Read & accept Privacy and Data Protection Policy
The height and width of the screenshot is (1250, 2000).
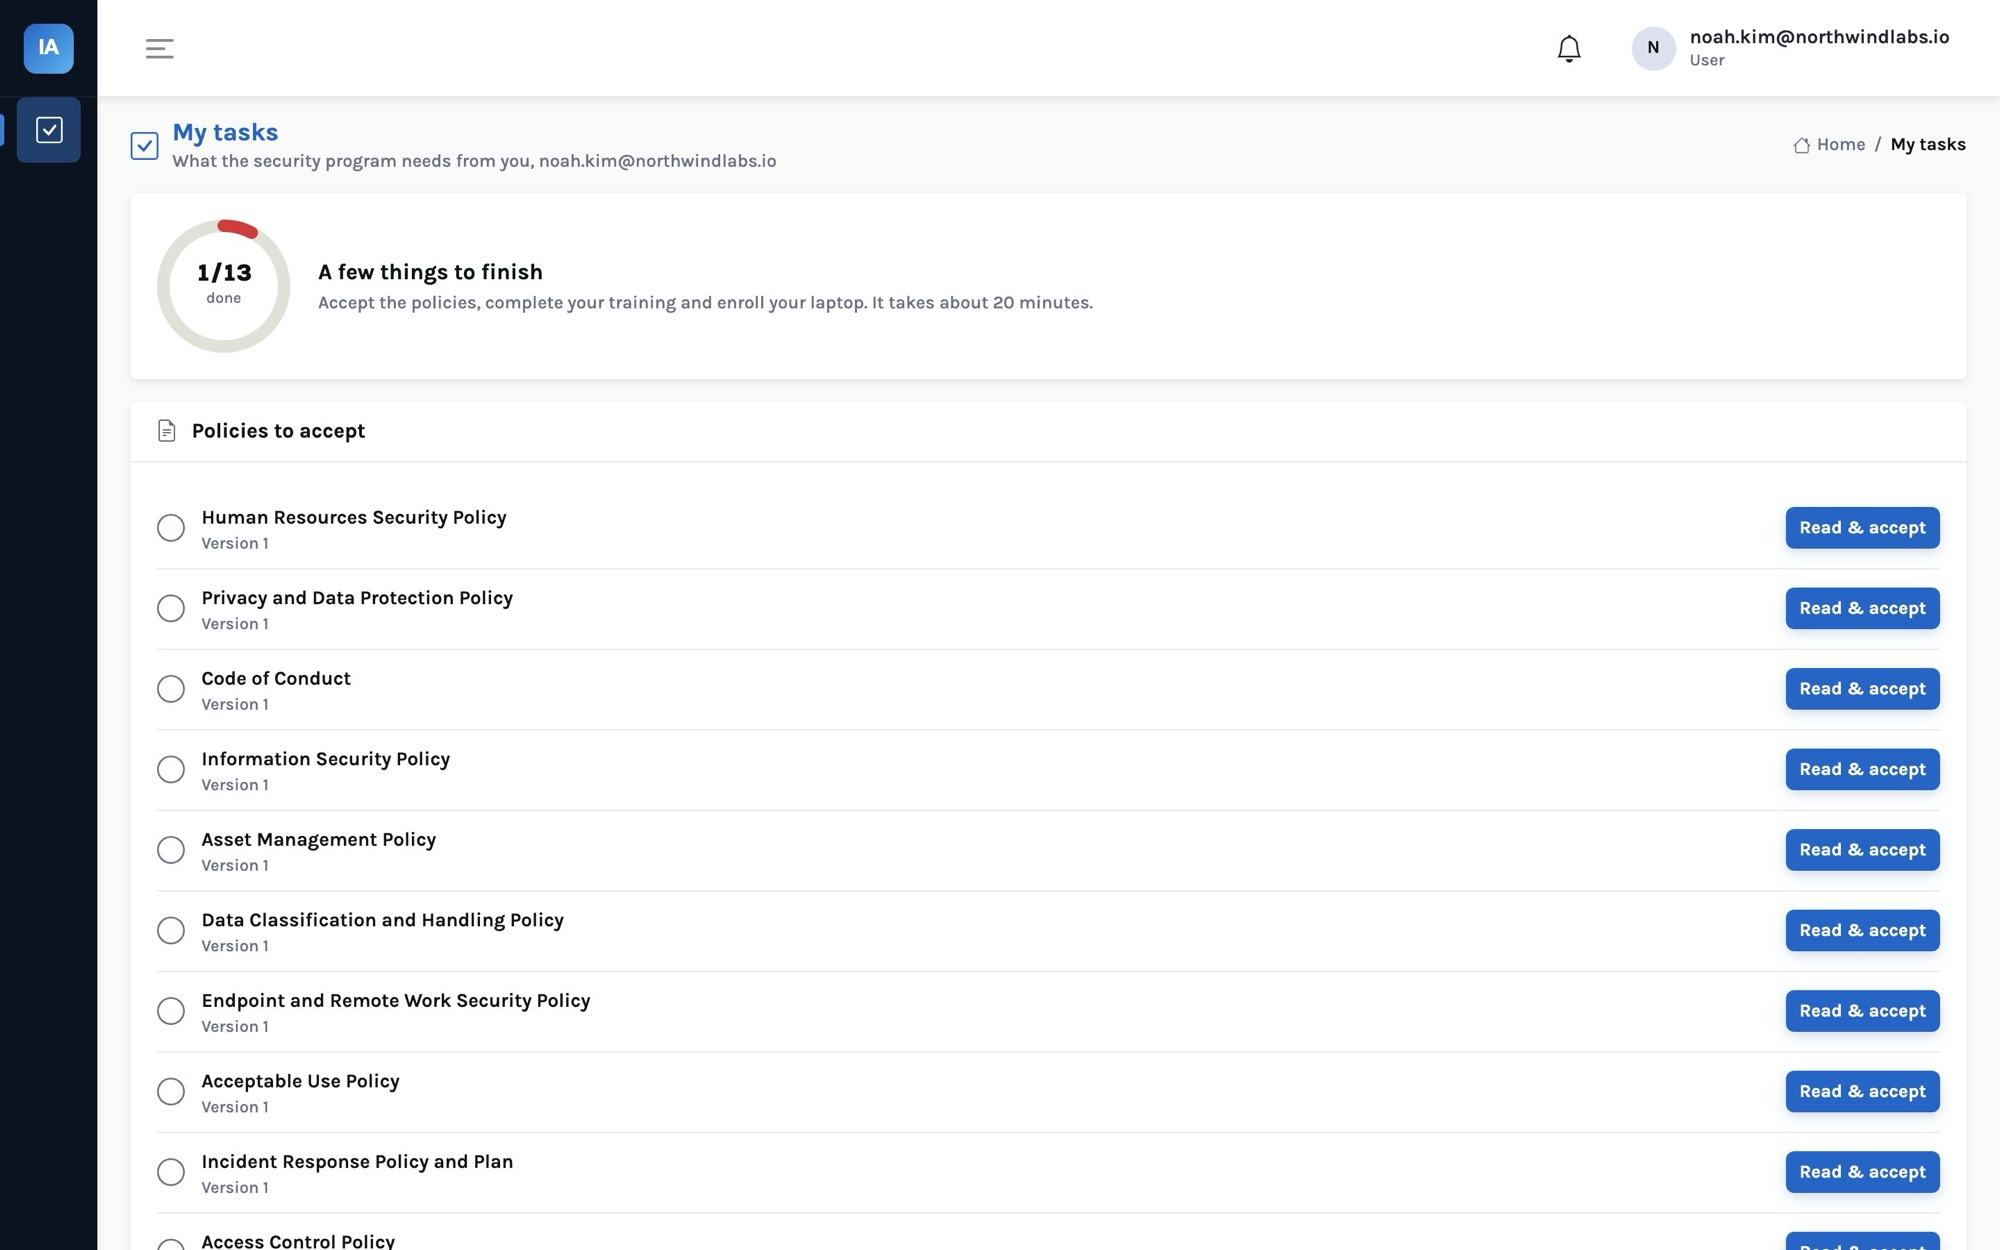[x=1862, y=608]
